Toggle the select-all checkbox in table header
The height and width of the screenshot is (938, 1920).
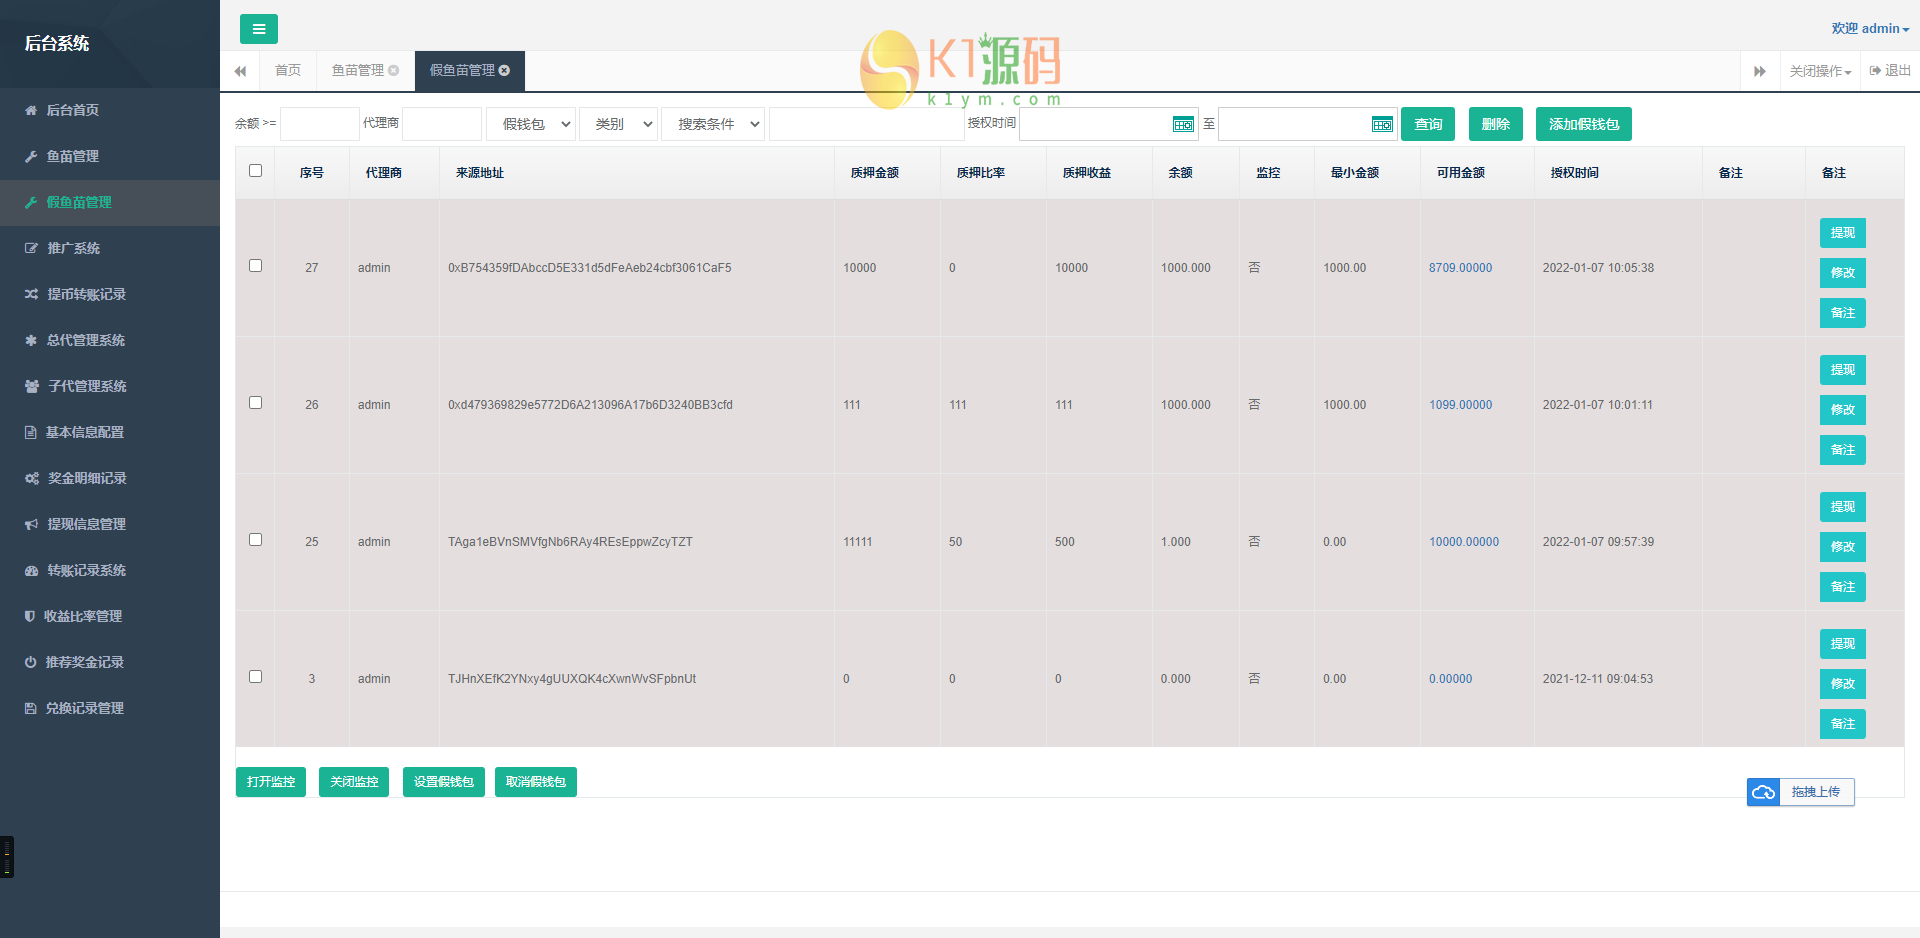[255, 171]
